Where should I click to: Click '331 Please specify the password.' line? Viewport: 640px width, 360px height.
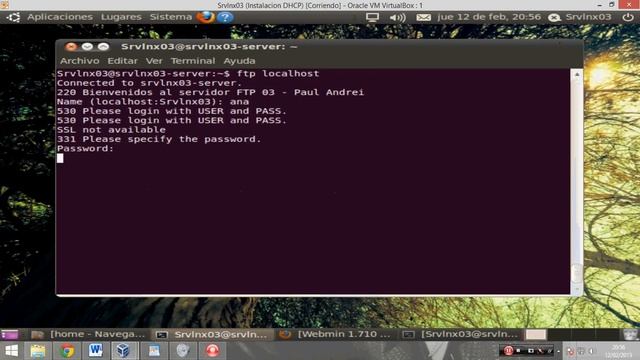[159, 139]
